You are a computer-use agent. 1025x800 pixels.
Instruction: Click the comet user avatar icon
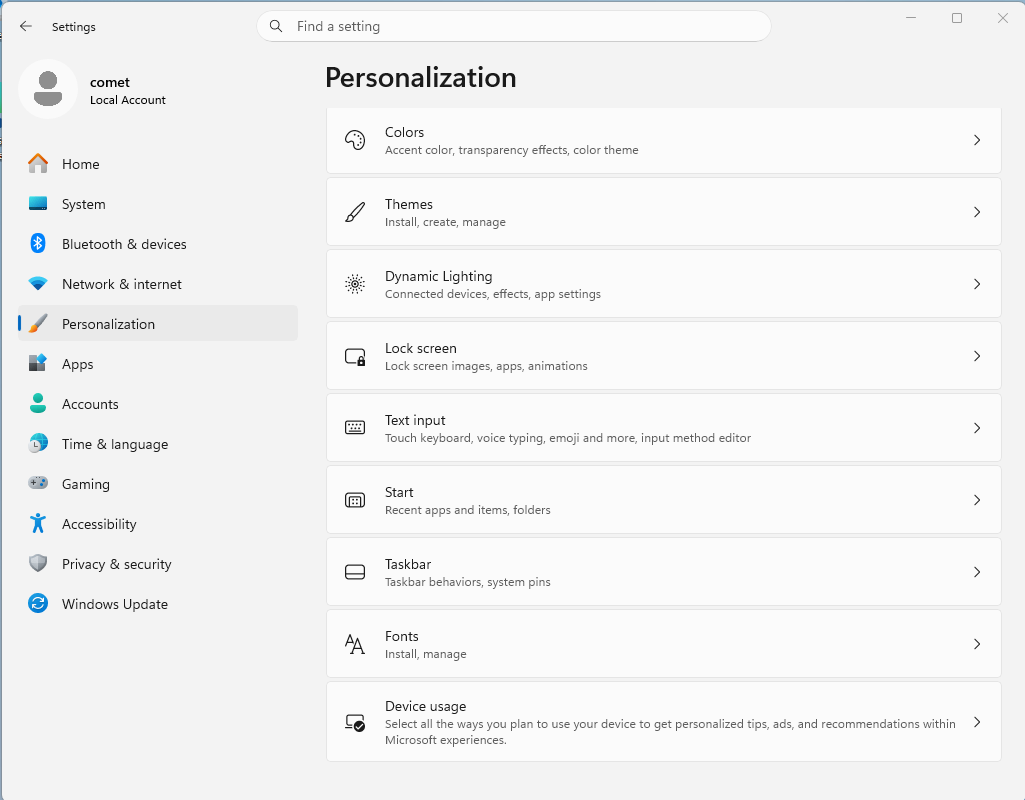coord(48,89)
